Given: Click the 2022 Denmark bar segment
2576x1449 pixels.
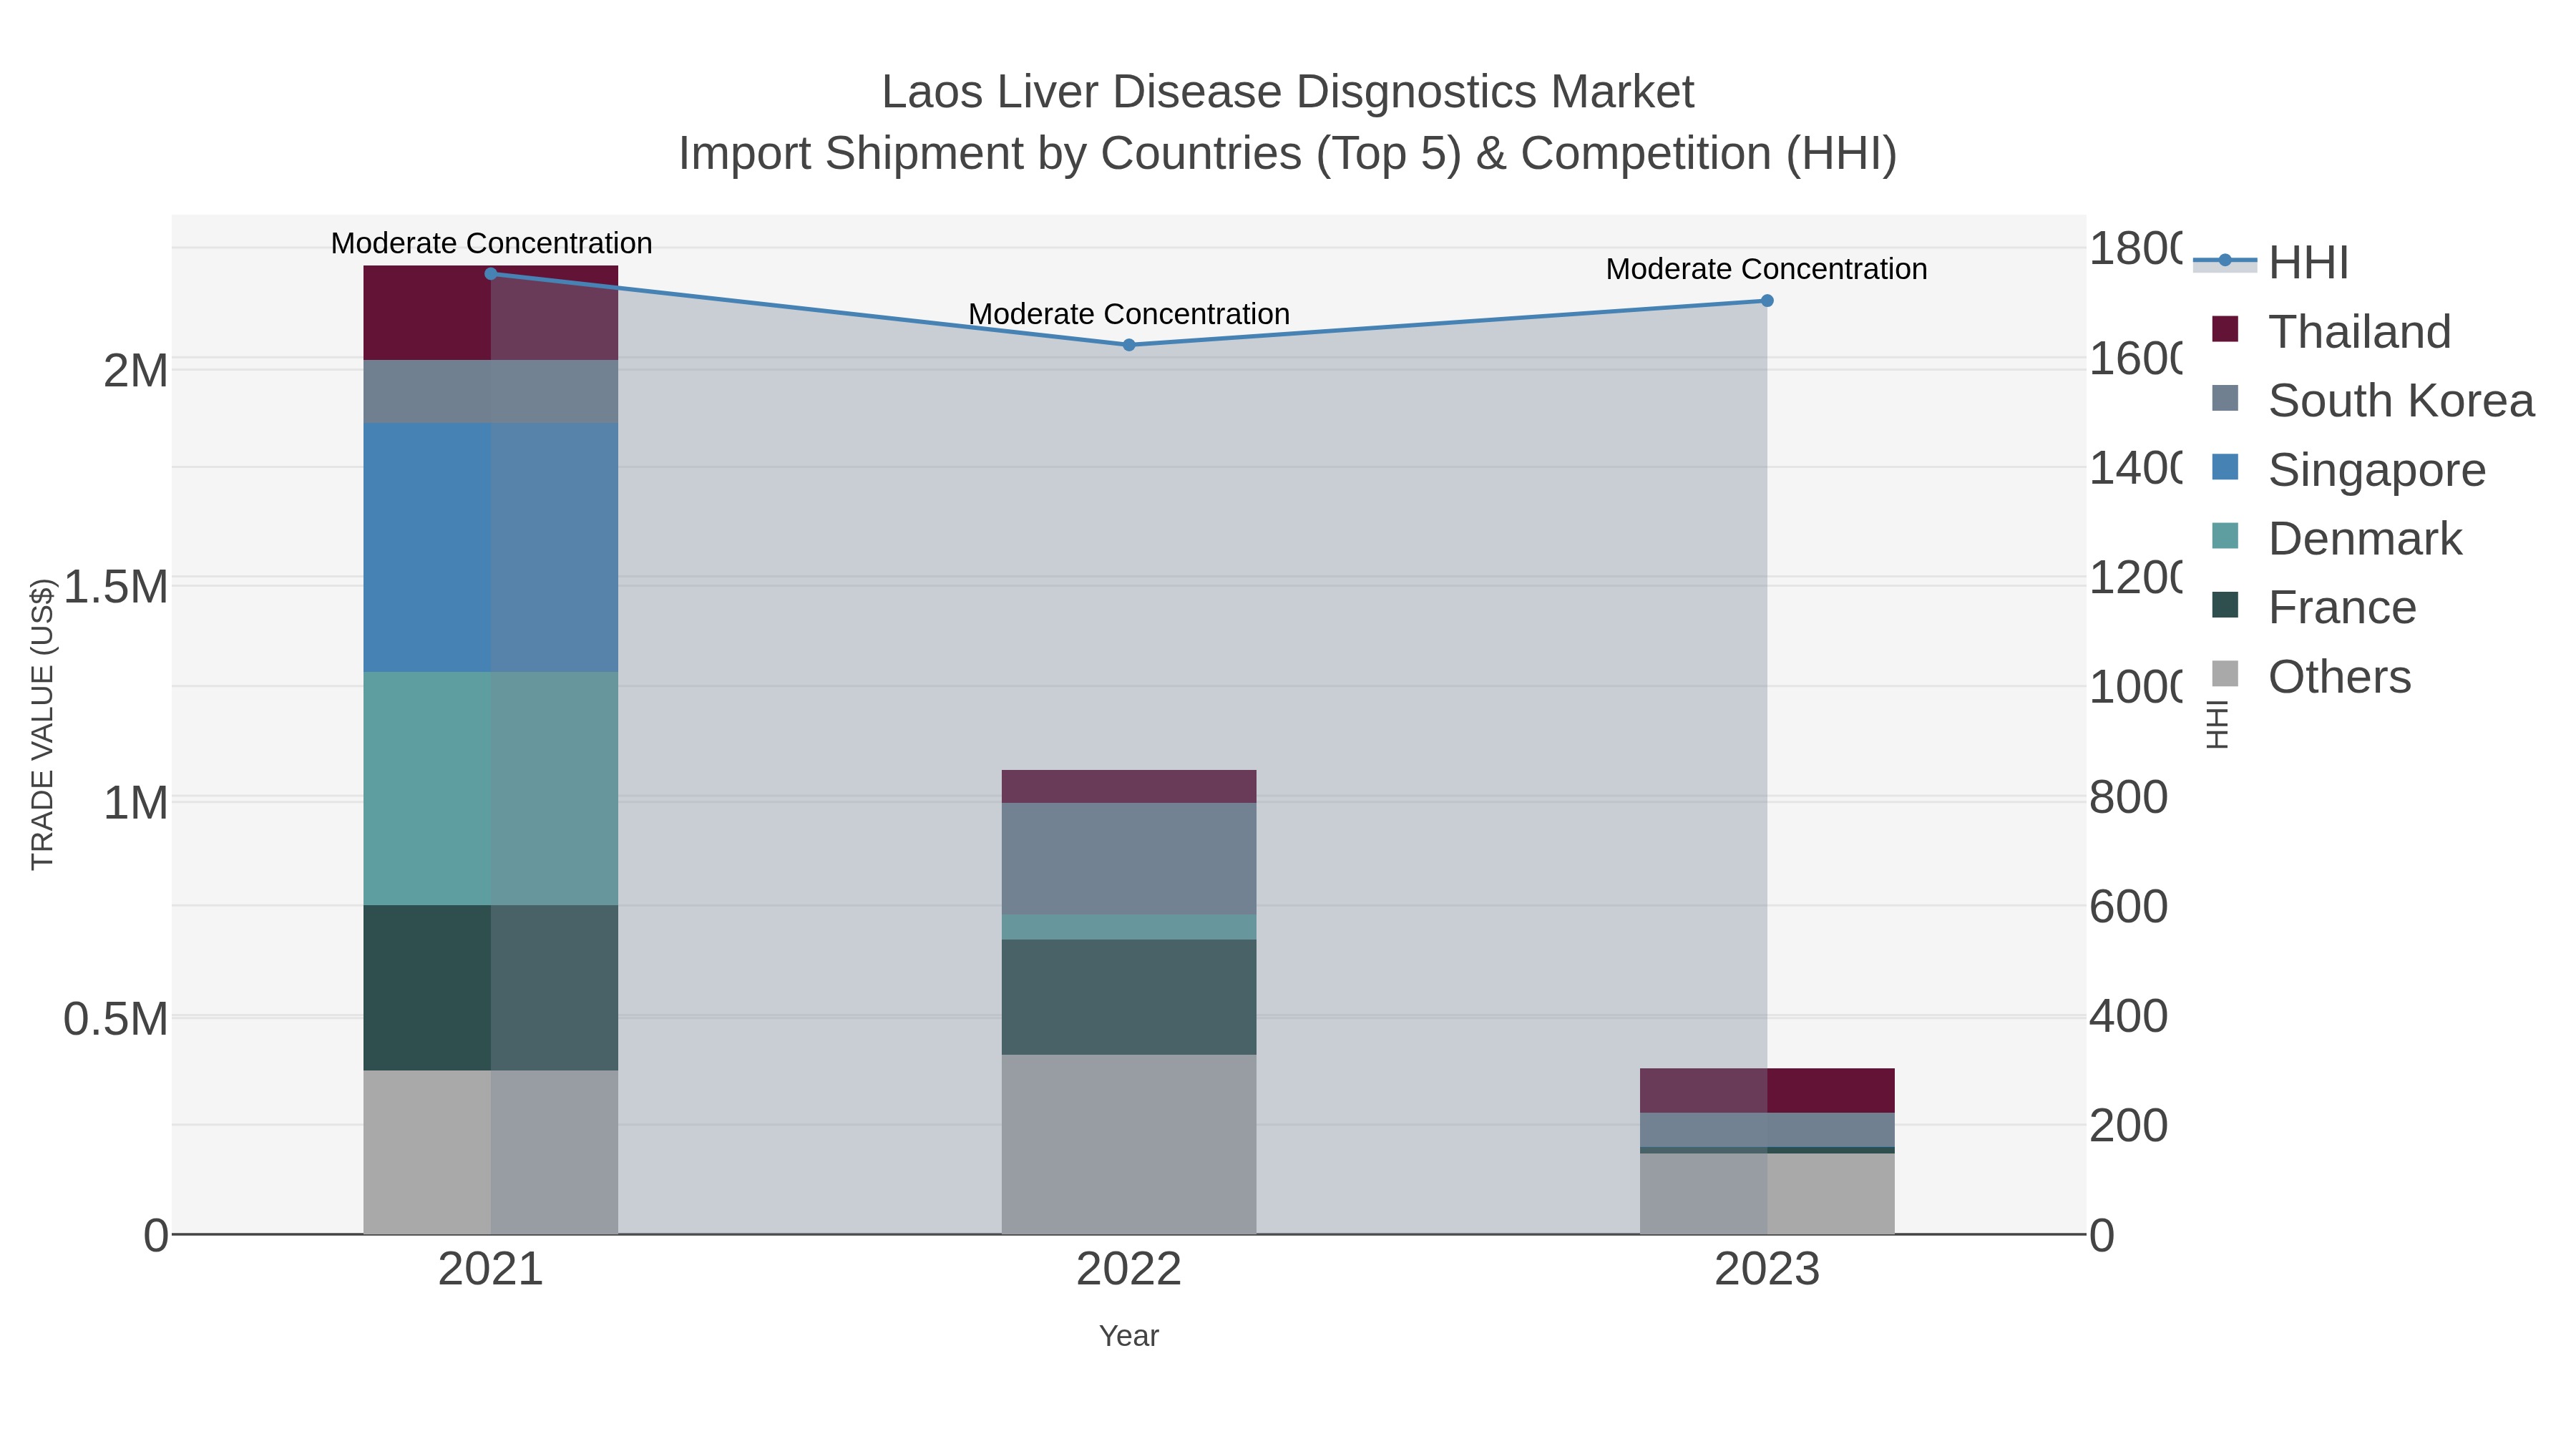Looking at the screenshot, I should [x=1129, y=927].
